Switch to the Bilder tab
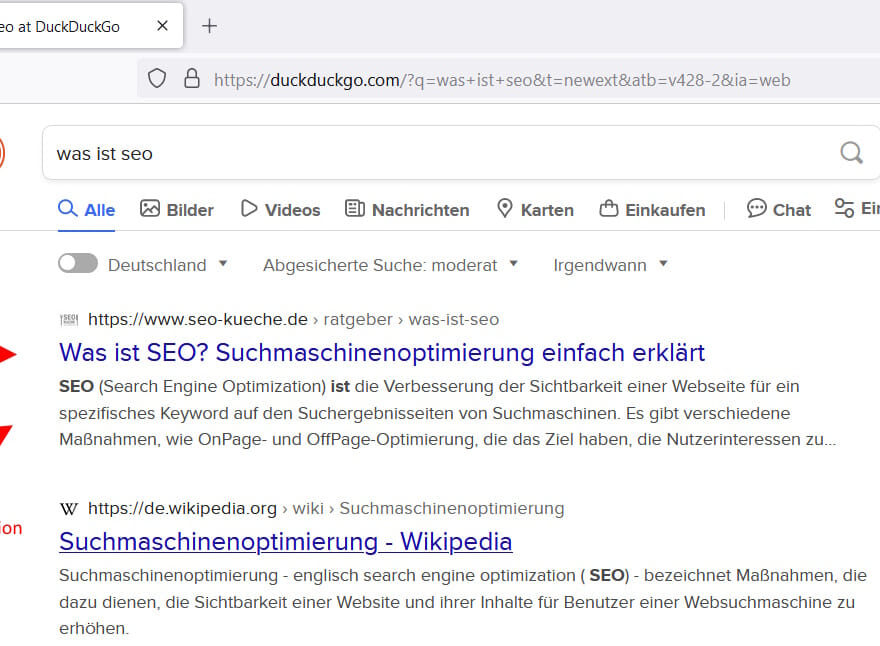880x646 pixels. pyautogui.click(x=177, y=209)
